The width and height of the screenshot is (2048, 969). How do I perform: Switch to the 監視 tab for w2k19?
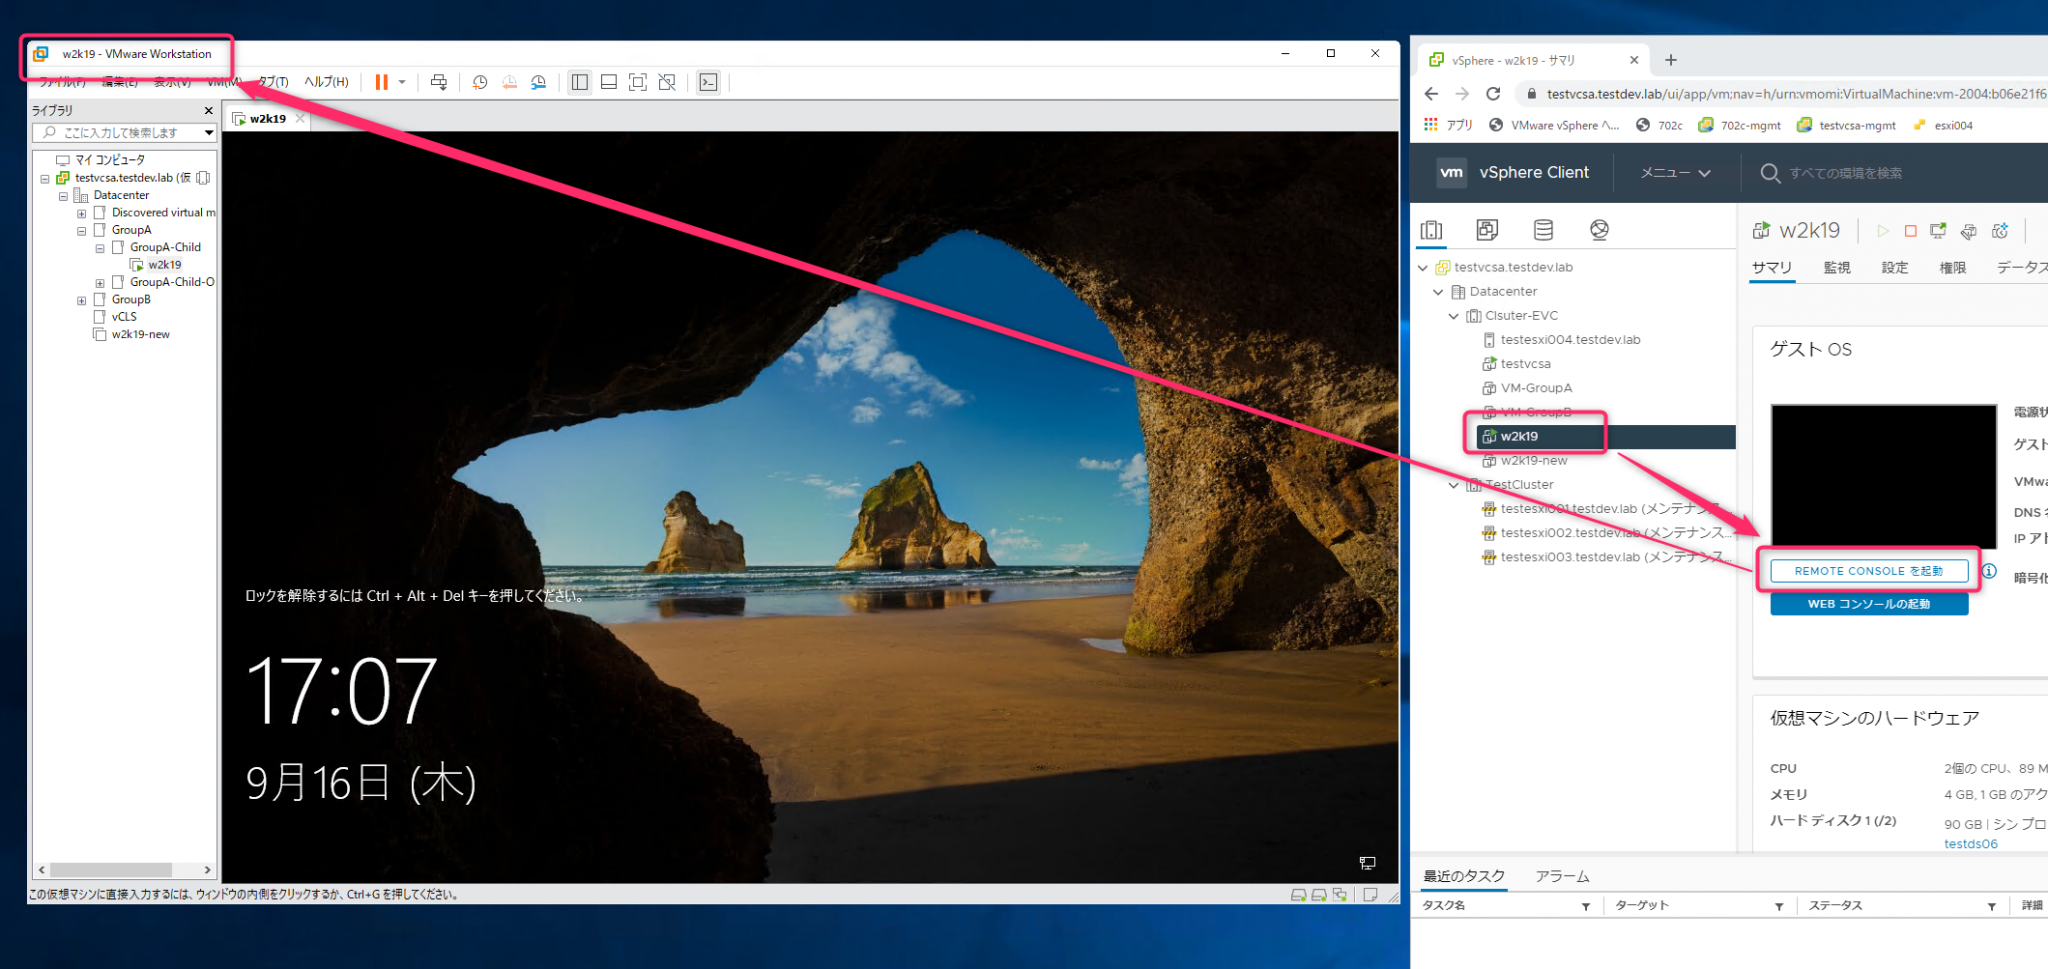click(x=1836, y=268)
